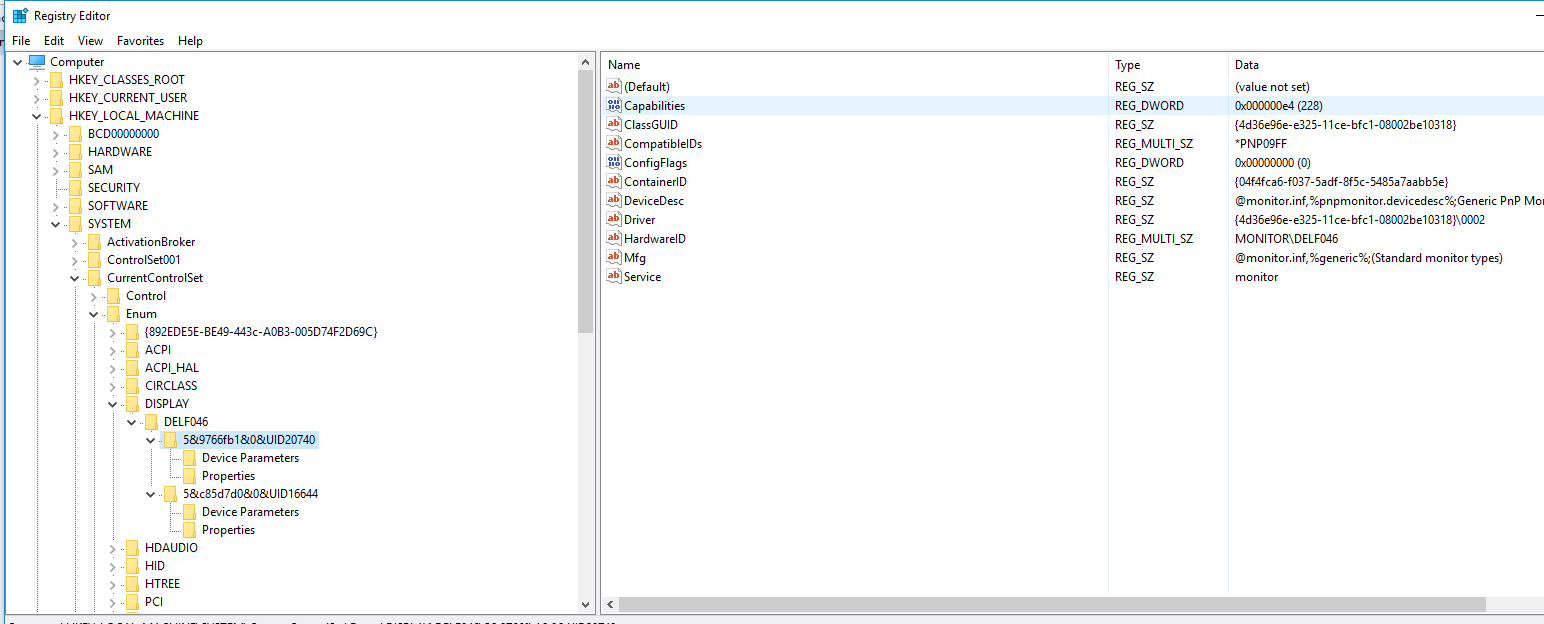Expand the Control key
1544x624 pixels.
(x=94, y=296)
